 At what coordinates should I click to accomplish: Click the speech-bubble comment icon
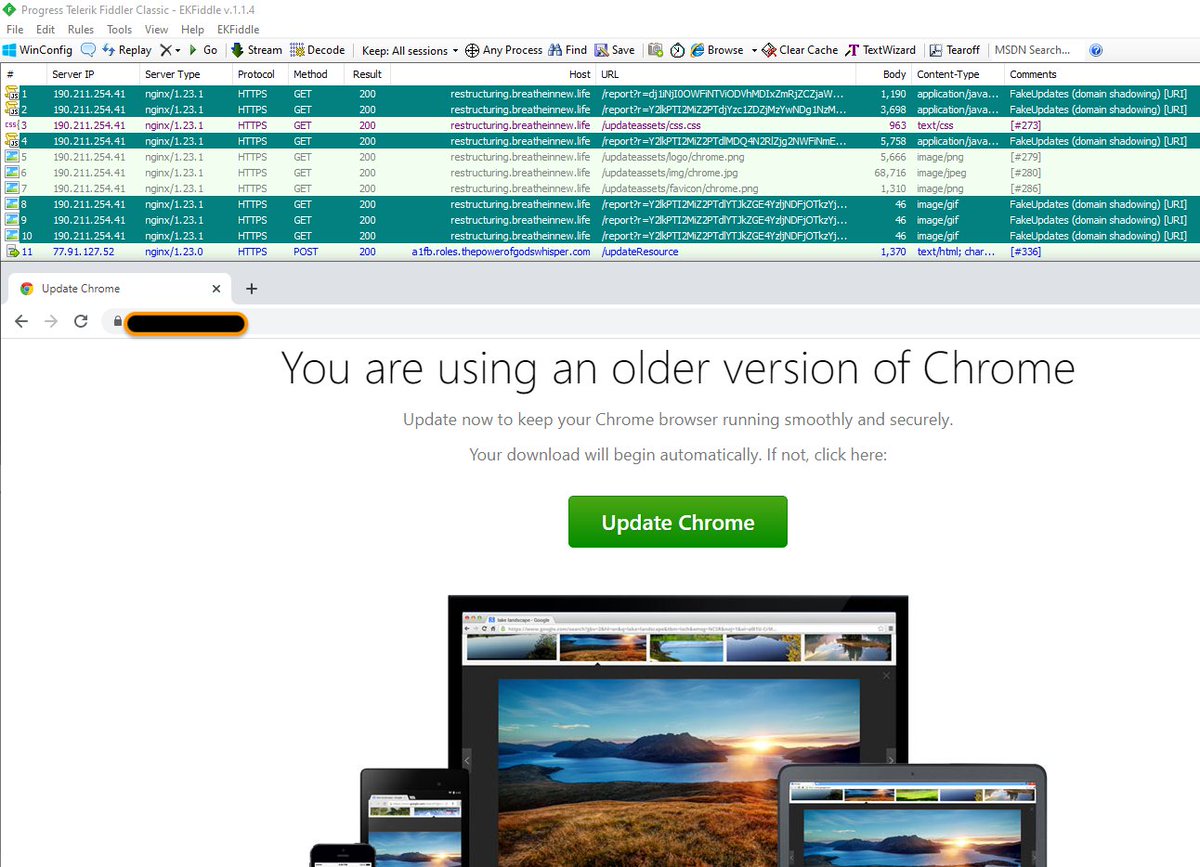(x=88, y=50)
